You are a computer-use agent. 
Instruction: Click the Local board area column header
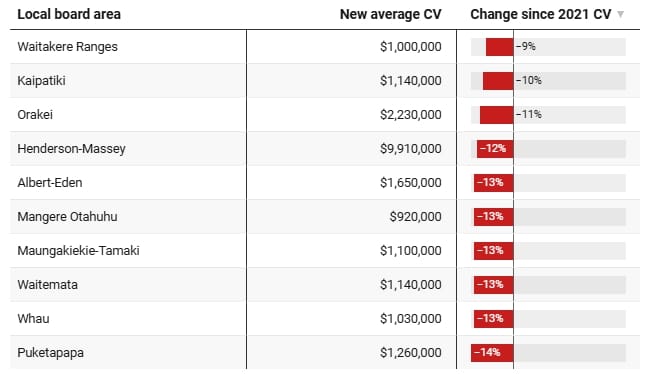[x=69, y=14]
